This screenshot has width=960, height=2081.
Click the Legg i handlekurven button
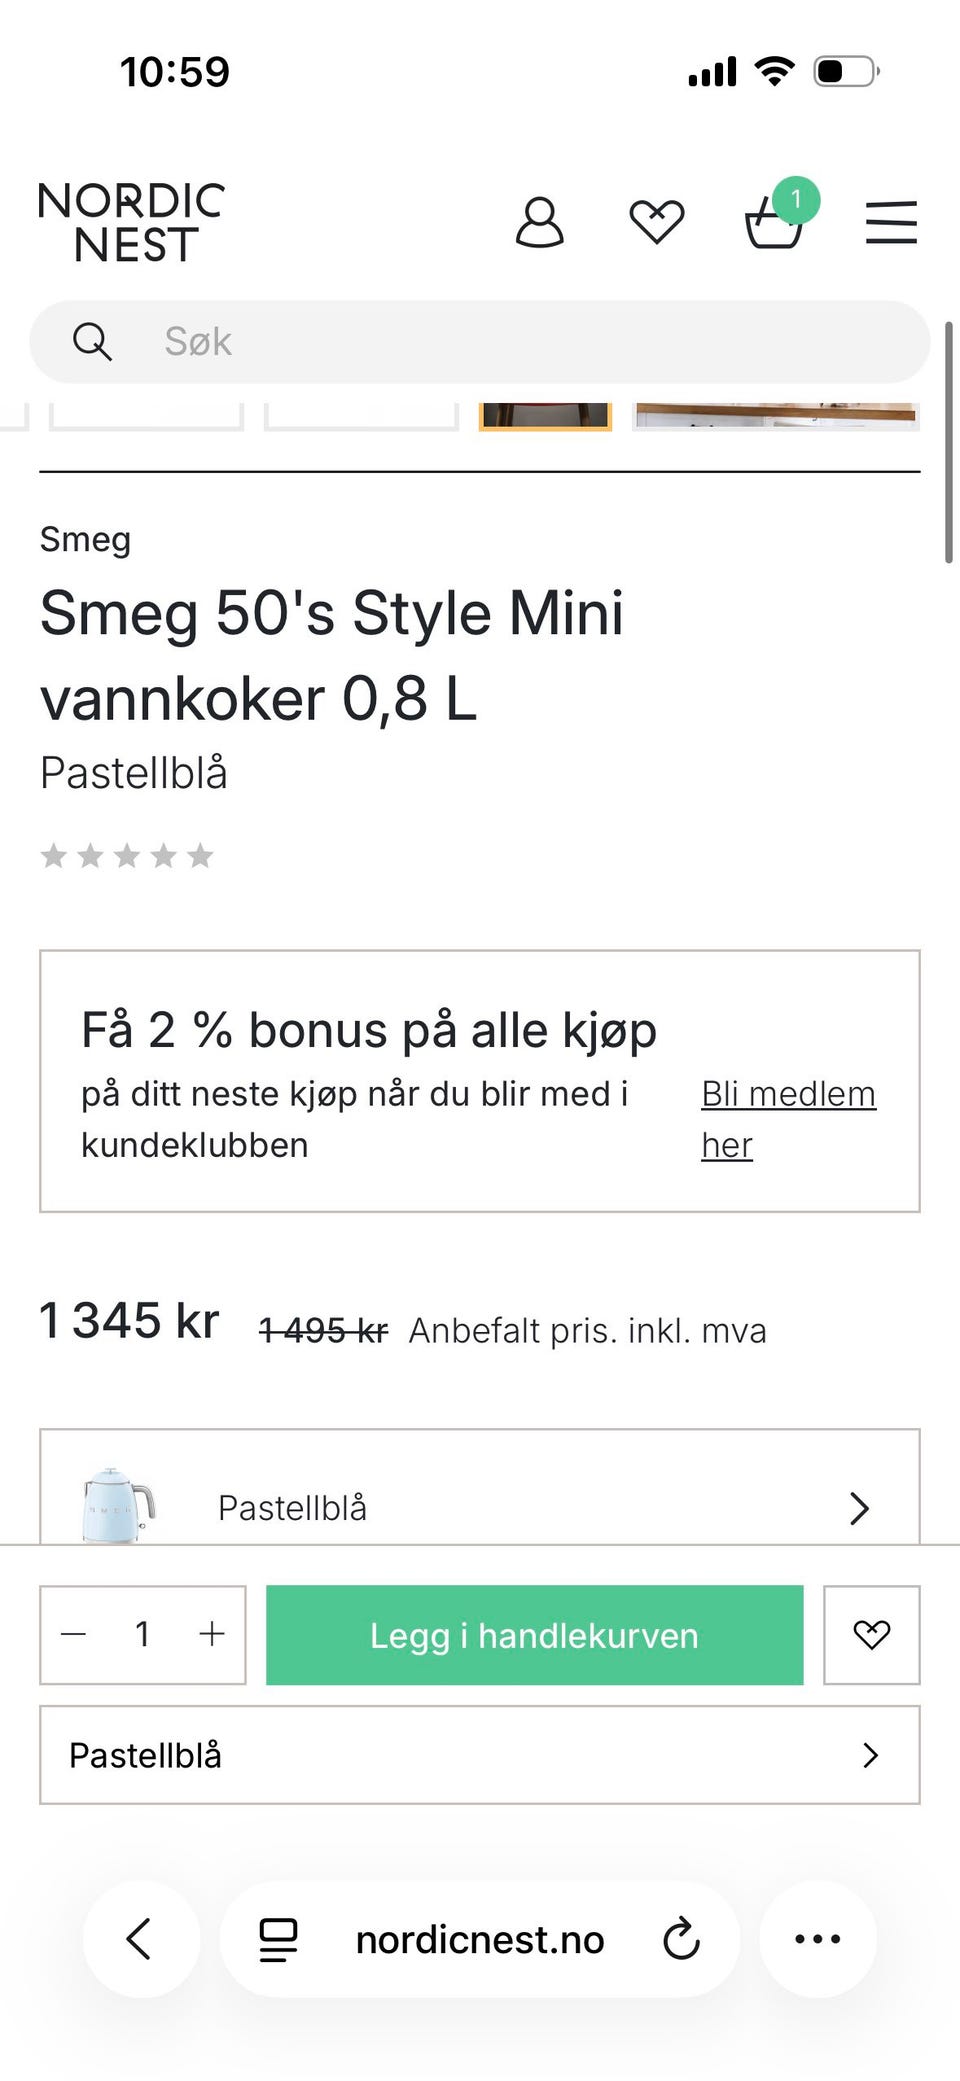click(534, 1635)
